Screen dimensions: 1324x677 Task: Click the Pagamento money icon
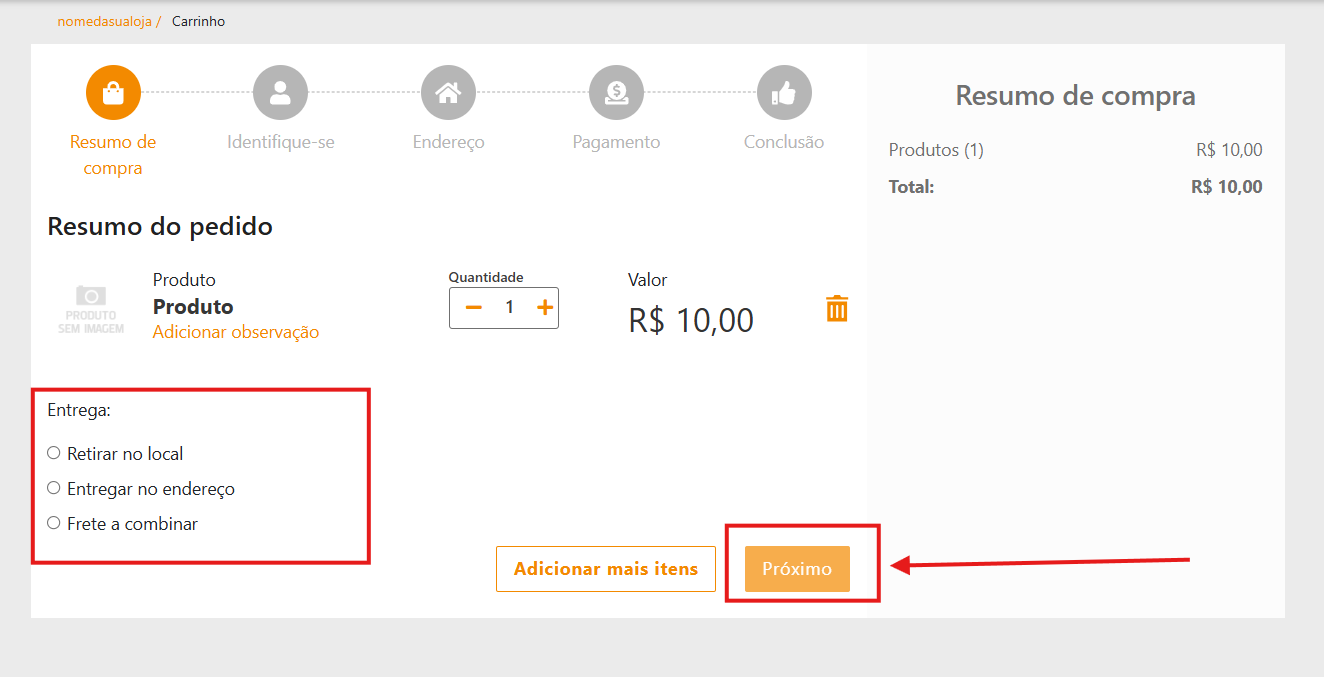616,92
